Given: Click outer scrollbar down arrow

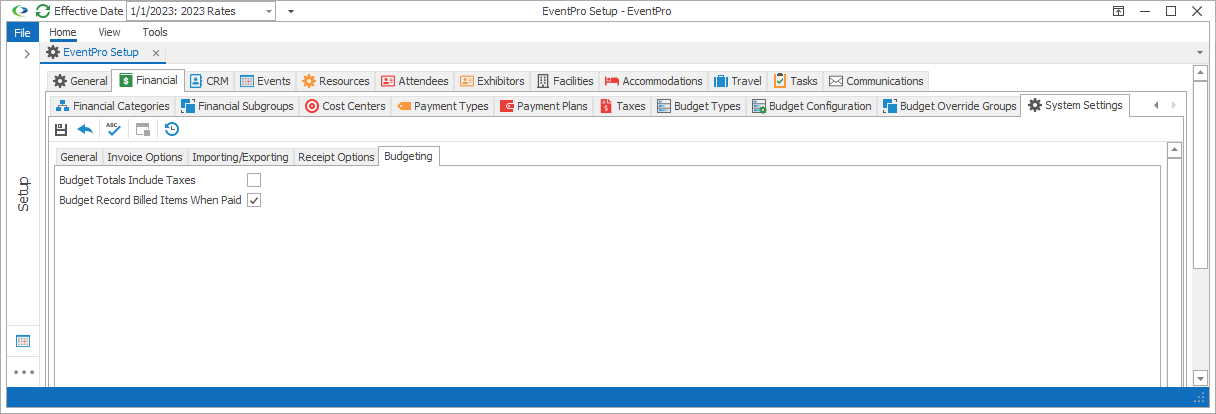Looking at the screenshot, I should pyautogui.click(x=1201, y=379).
